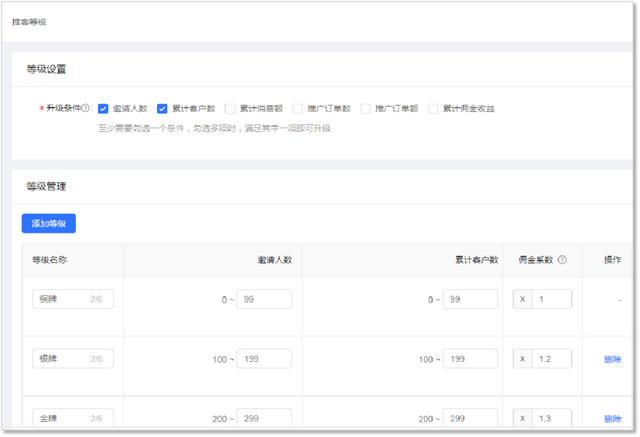This screenshot has height=437, width=640.
Task: Click the 添加等级 button
Action: pyautogui.click(x=49, y=224)
